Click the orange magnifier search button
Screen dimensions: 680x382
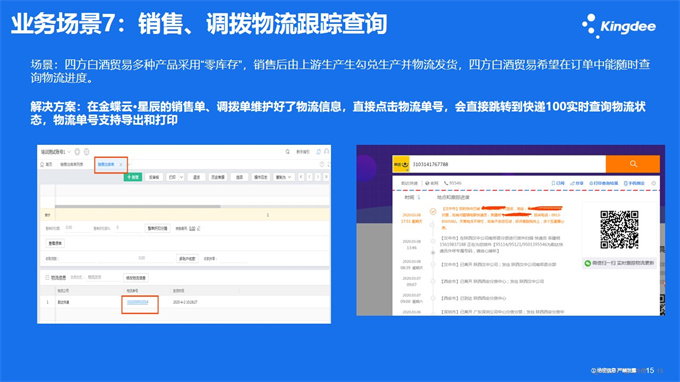pos(633,164)
